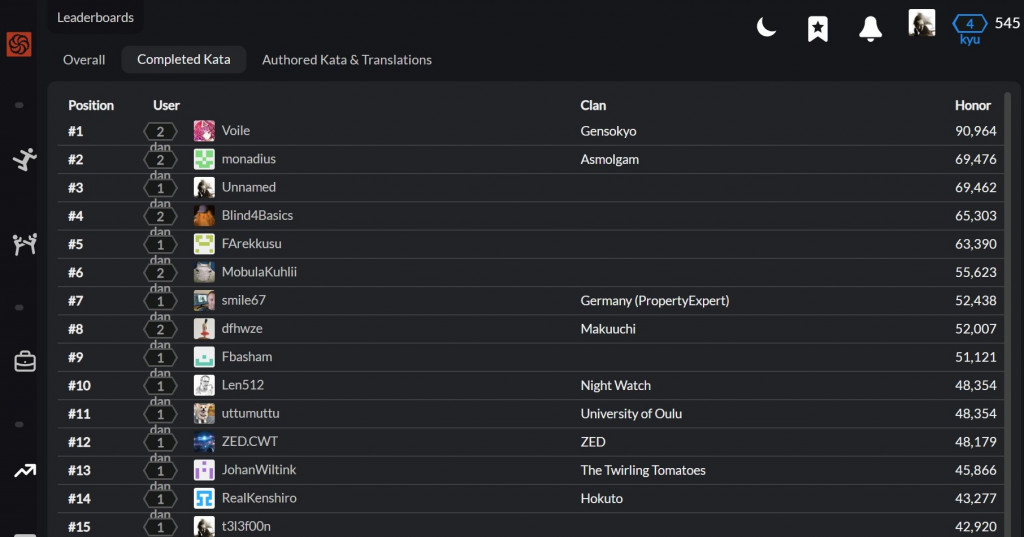This screenshot has height=537, width=1024.
Task: Open the kata practice icon in the sidebar
Action: click(x=24, y=158)
